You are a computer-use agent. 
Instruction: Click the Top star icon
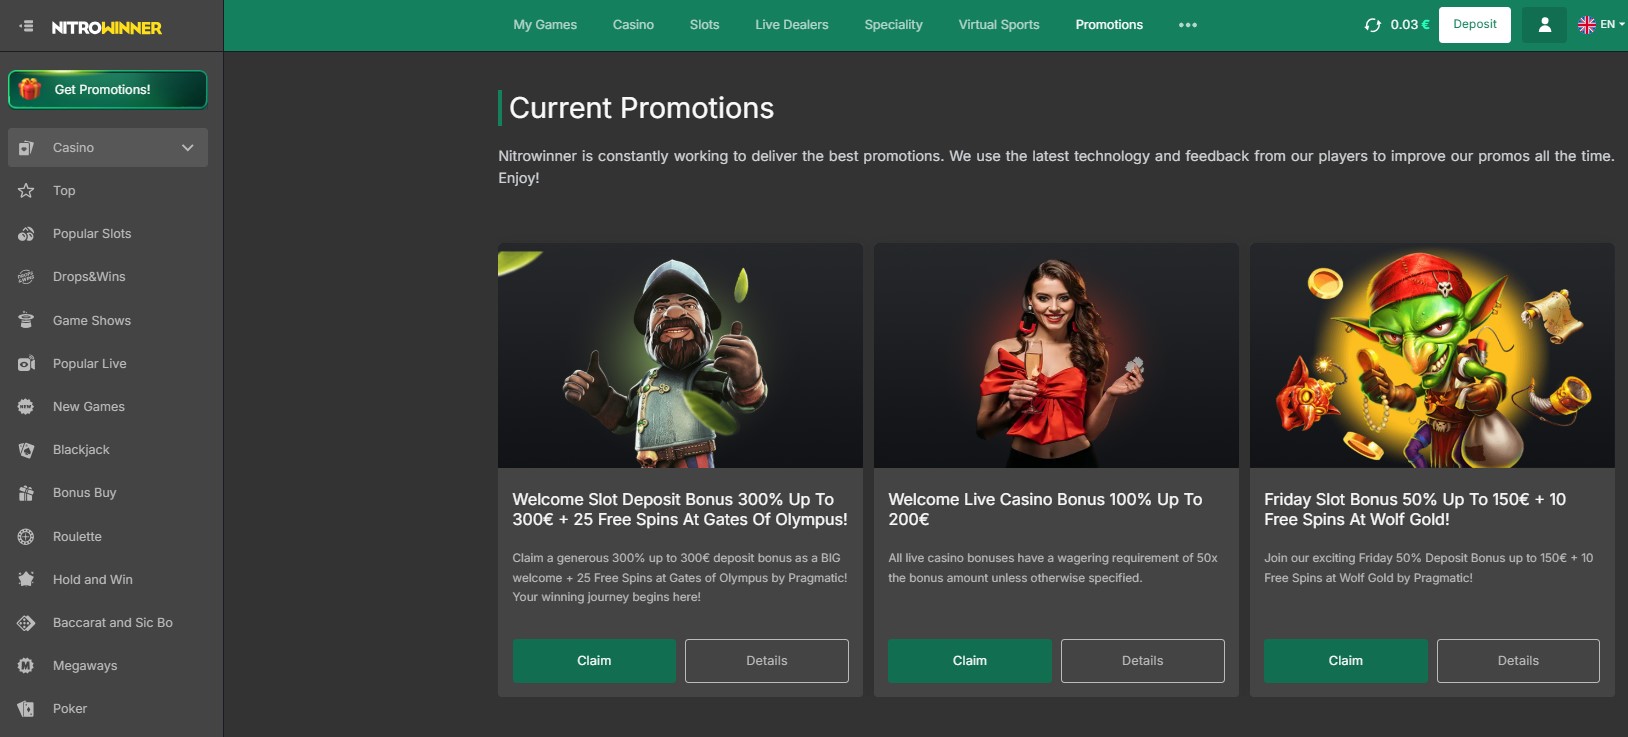tap(26, 191)
